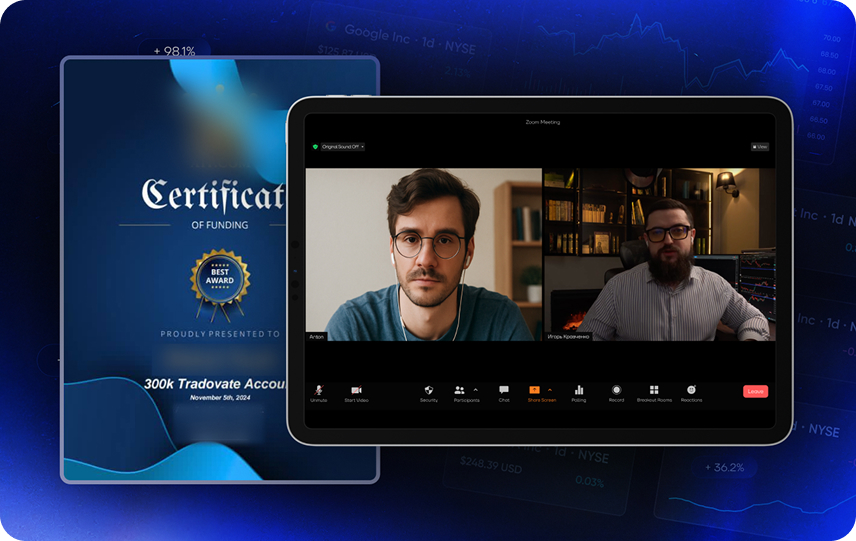Click the View button in Zoom
856x541 pixels.
[x=760, y=147]
